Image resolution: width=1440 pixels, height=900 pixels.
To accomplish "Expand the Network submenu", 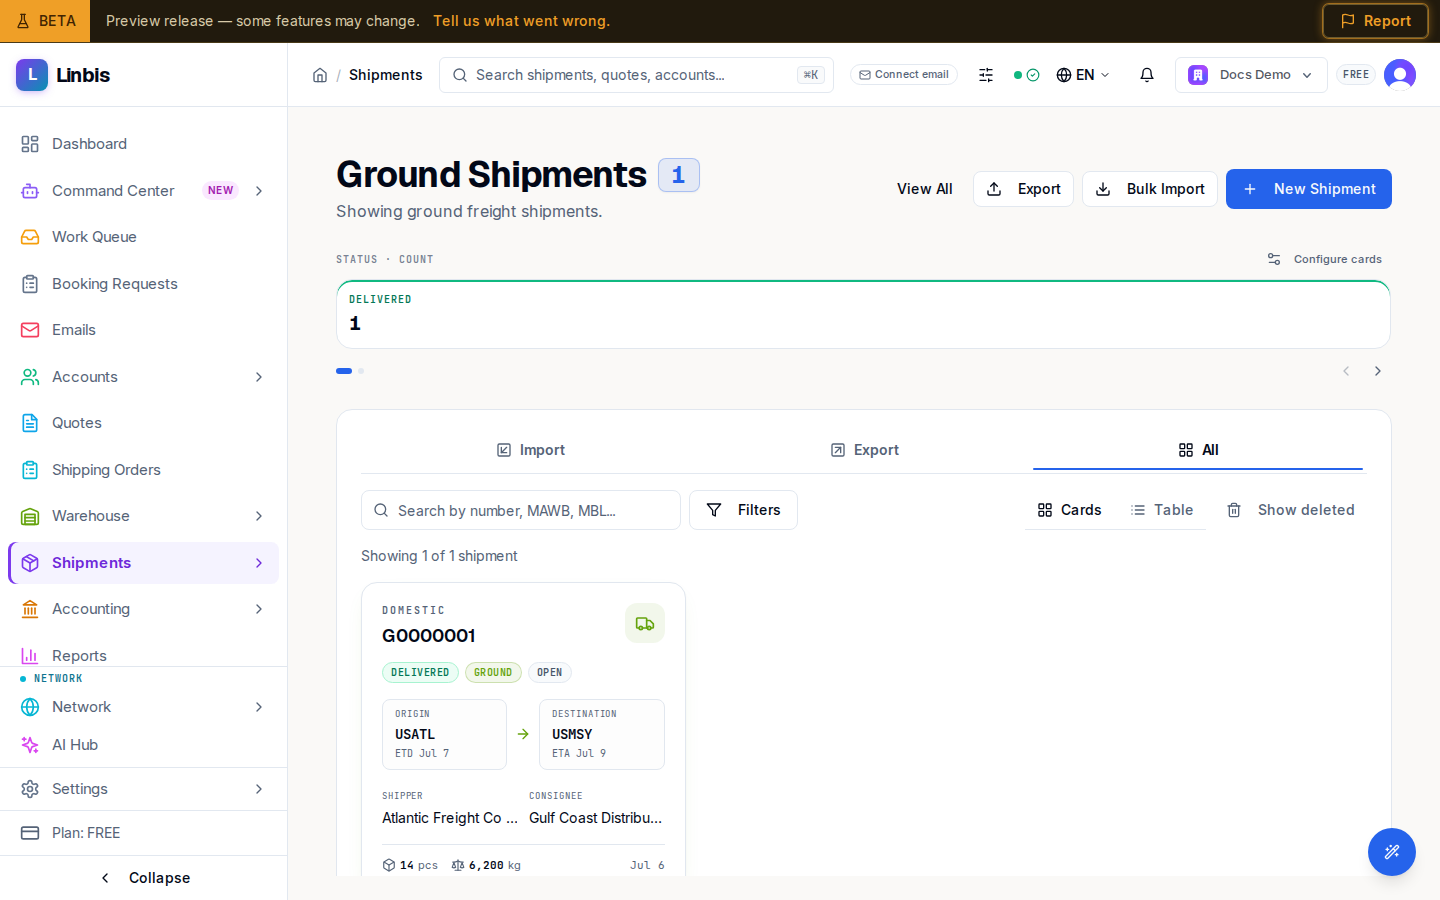I will pyautogui.click(x=259, y=707).
